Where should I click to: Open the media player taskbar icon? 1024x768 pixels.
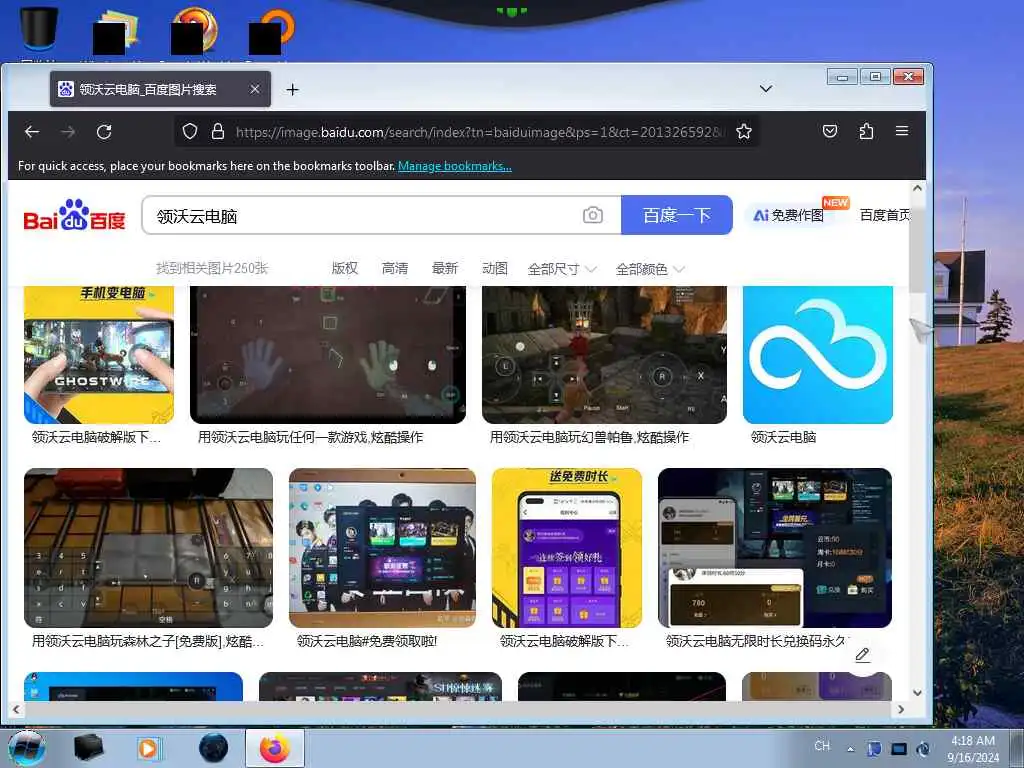coord(149,748)
